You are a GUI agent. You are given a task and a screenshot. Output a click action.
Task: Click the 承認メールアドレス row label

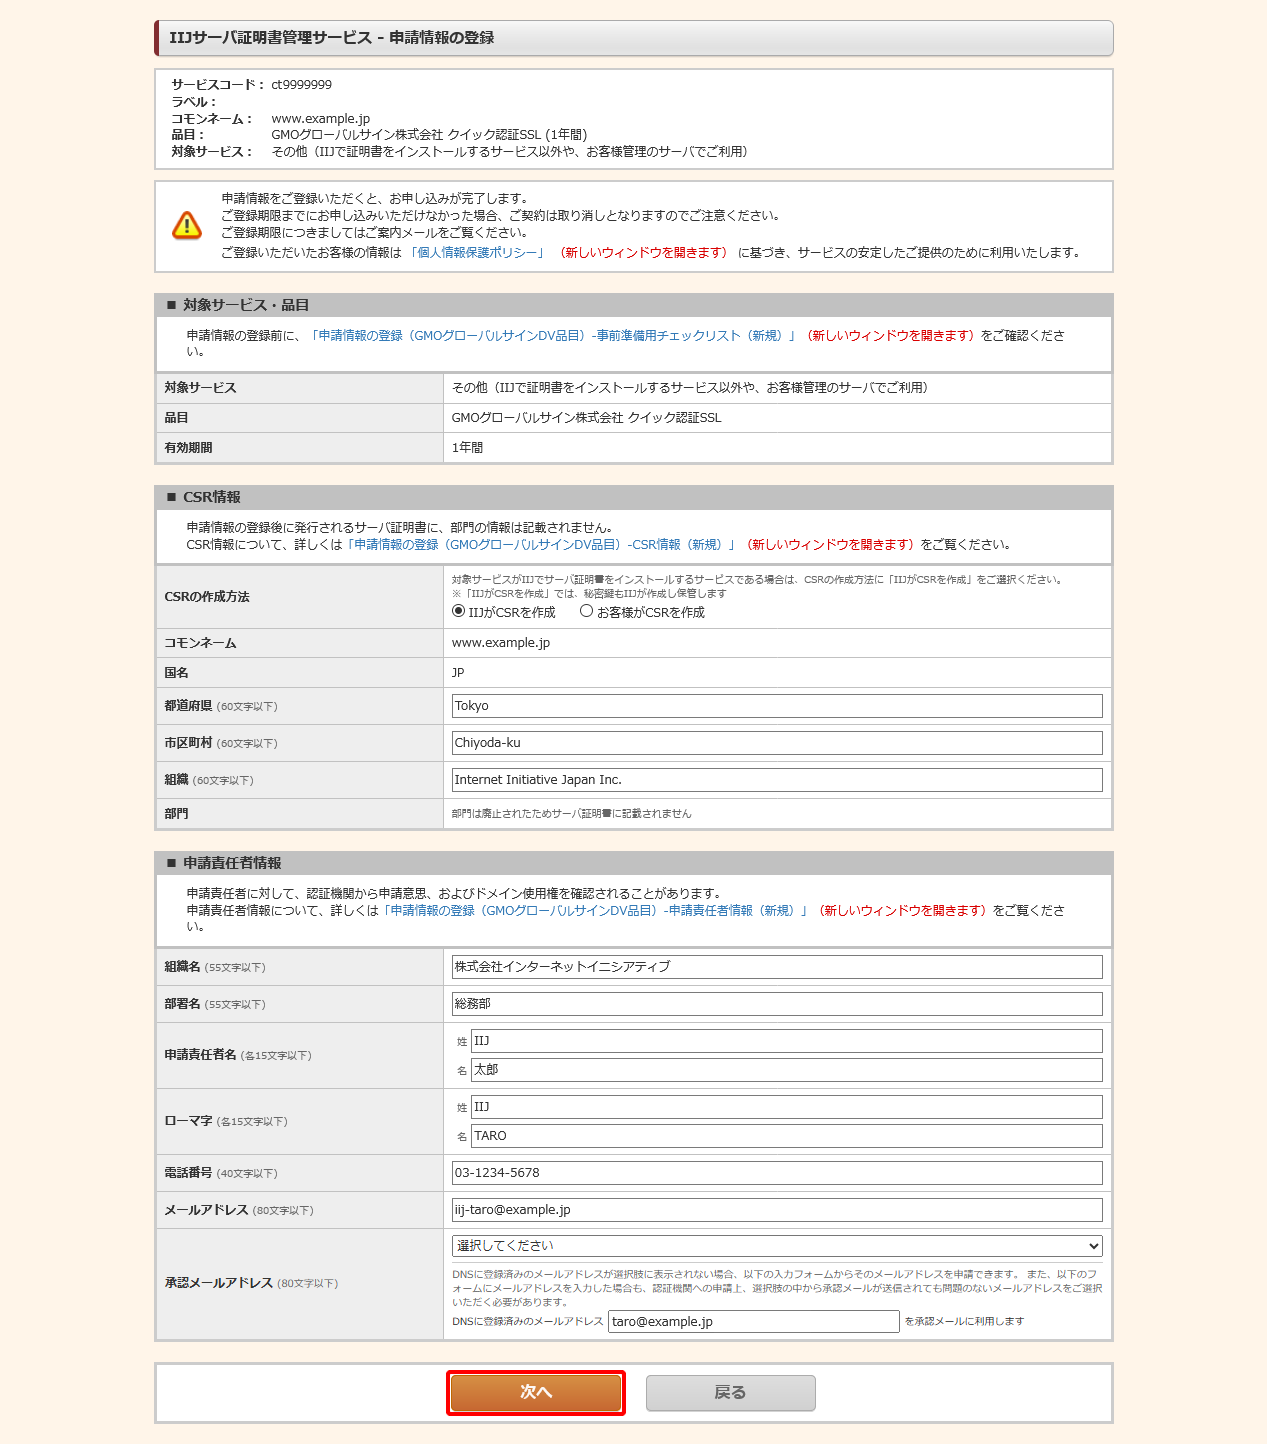[251, 1283]
